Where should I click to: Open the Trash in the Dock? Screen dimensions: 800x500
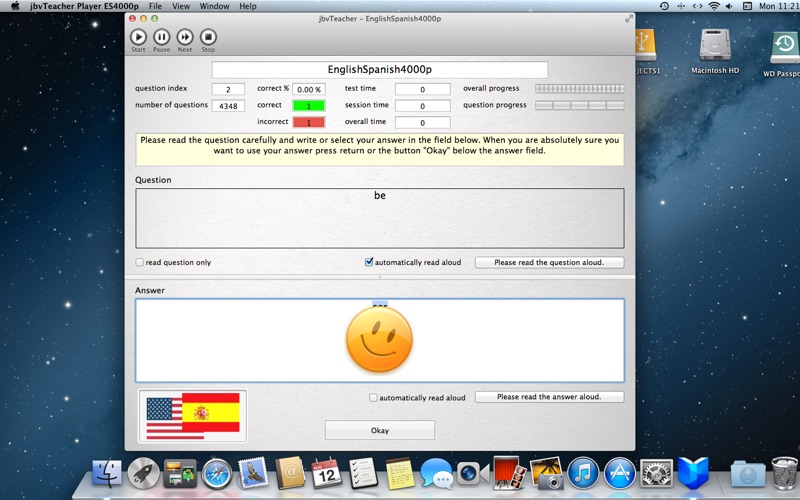(x=784, y=474)
